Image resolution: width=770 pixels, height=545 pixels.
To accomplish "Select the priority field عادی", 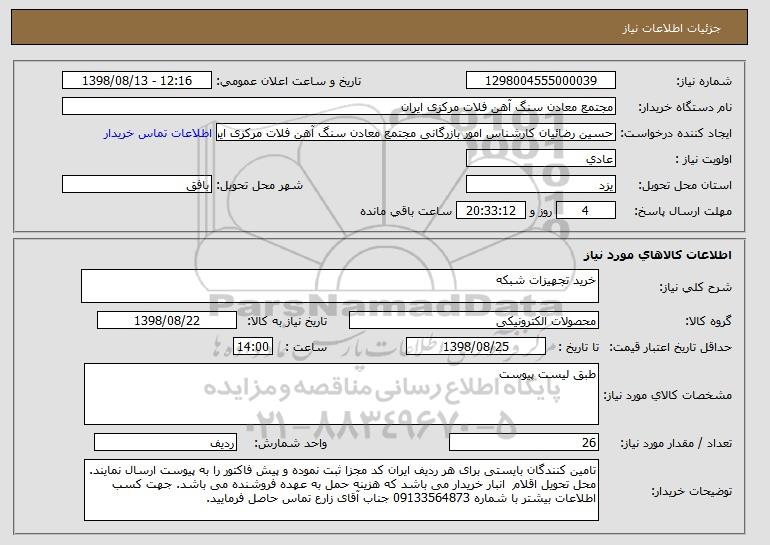I will [541, 159].
